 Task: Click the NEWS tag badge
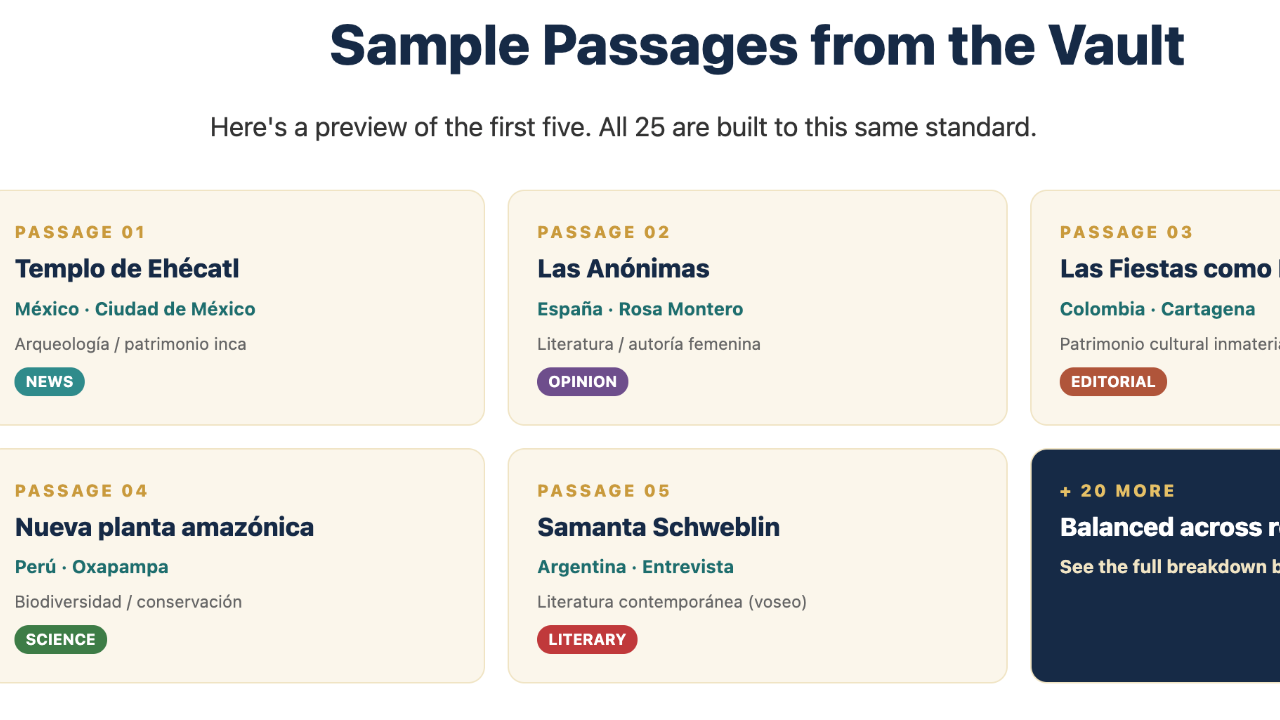(x=49, y=381)
